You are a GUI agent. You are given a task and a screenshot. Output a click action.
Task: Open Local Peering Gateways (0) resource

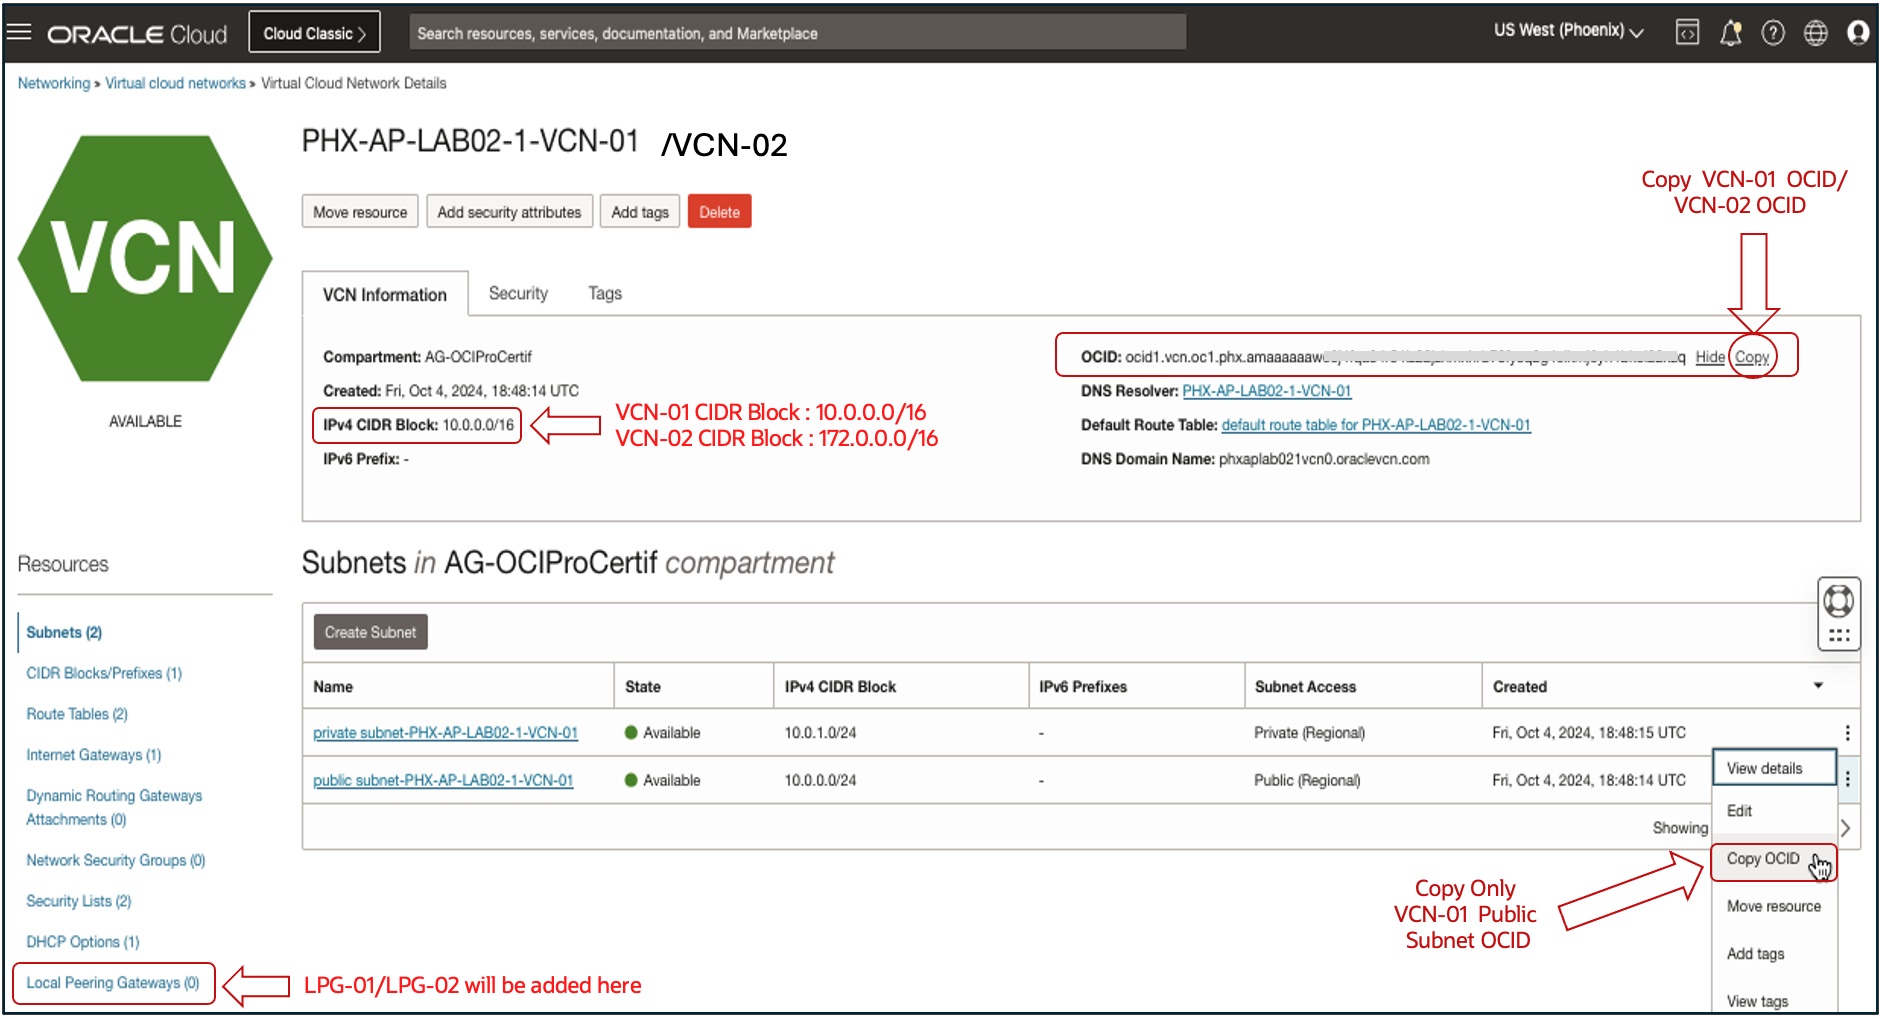113,983
